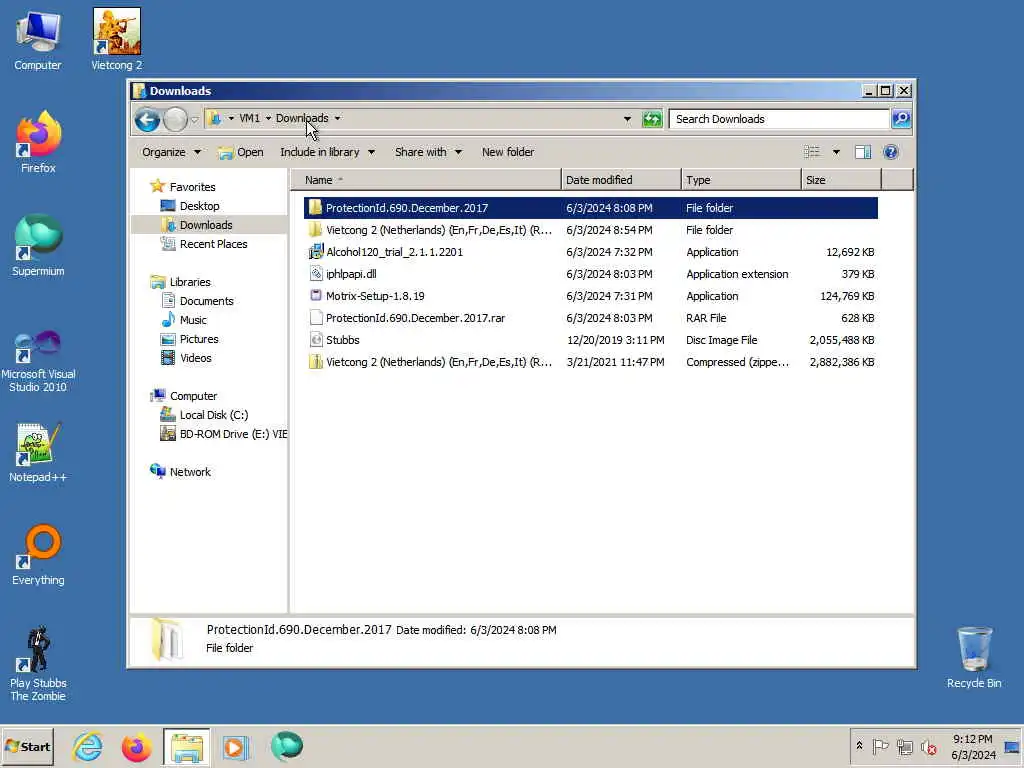Launch the Vietcong 2 desktop shortcut

click(x=116, y=39)
